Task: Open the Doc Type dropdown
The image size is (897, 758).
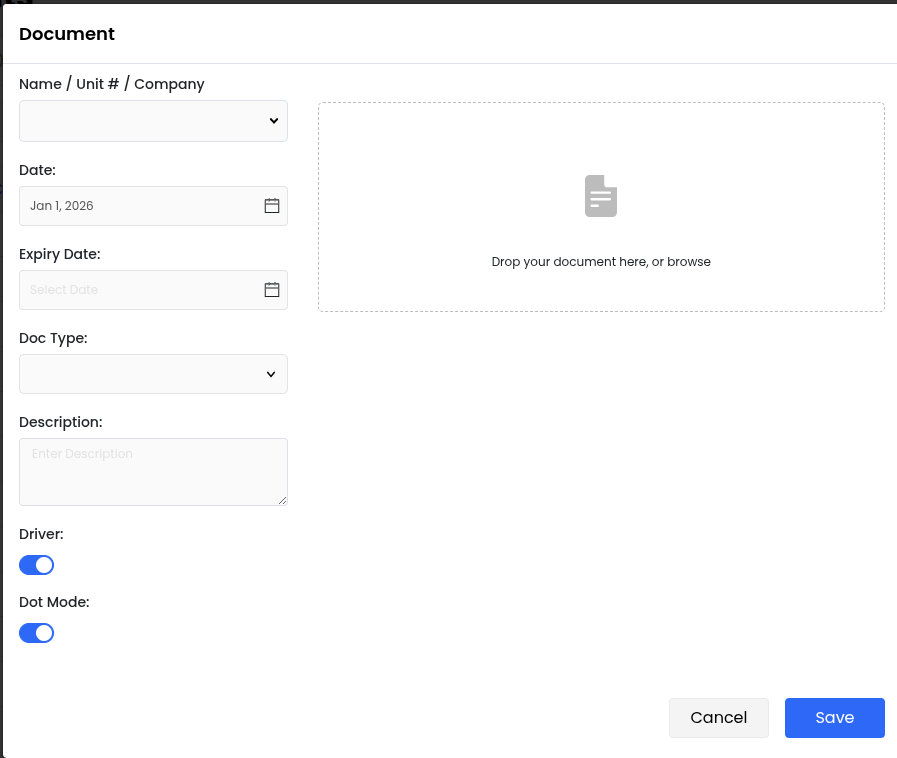Action: click(x=153, y=374)
